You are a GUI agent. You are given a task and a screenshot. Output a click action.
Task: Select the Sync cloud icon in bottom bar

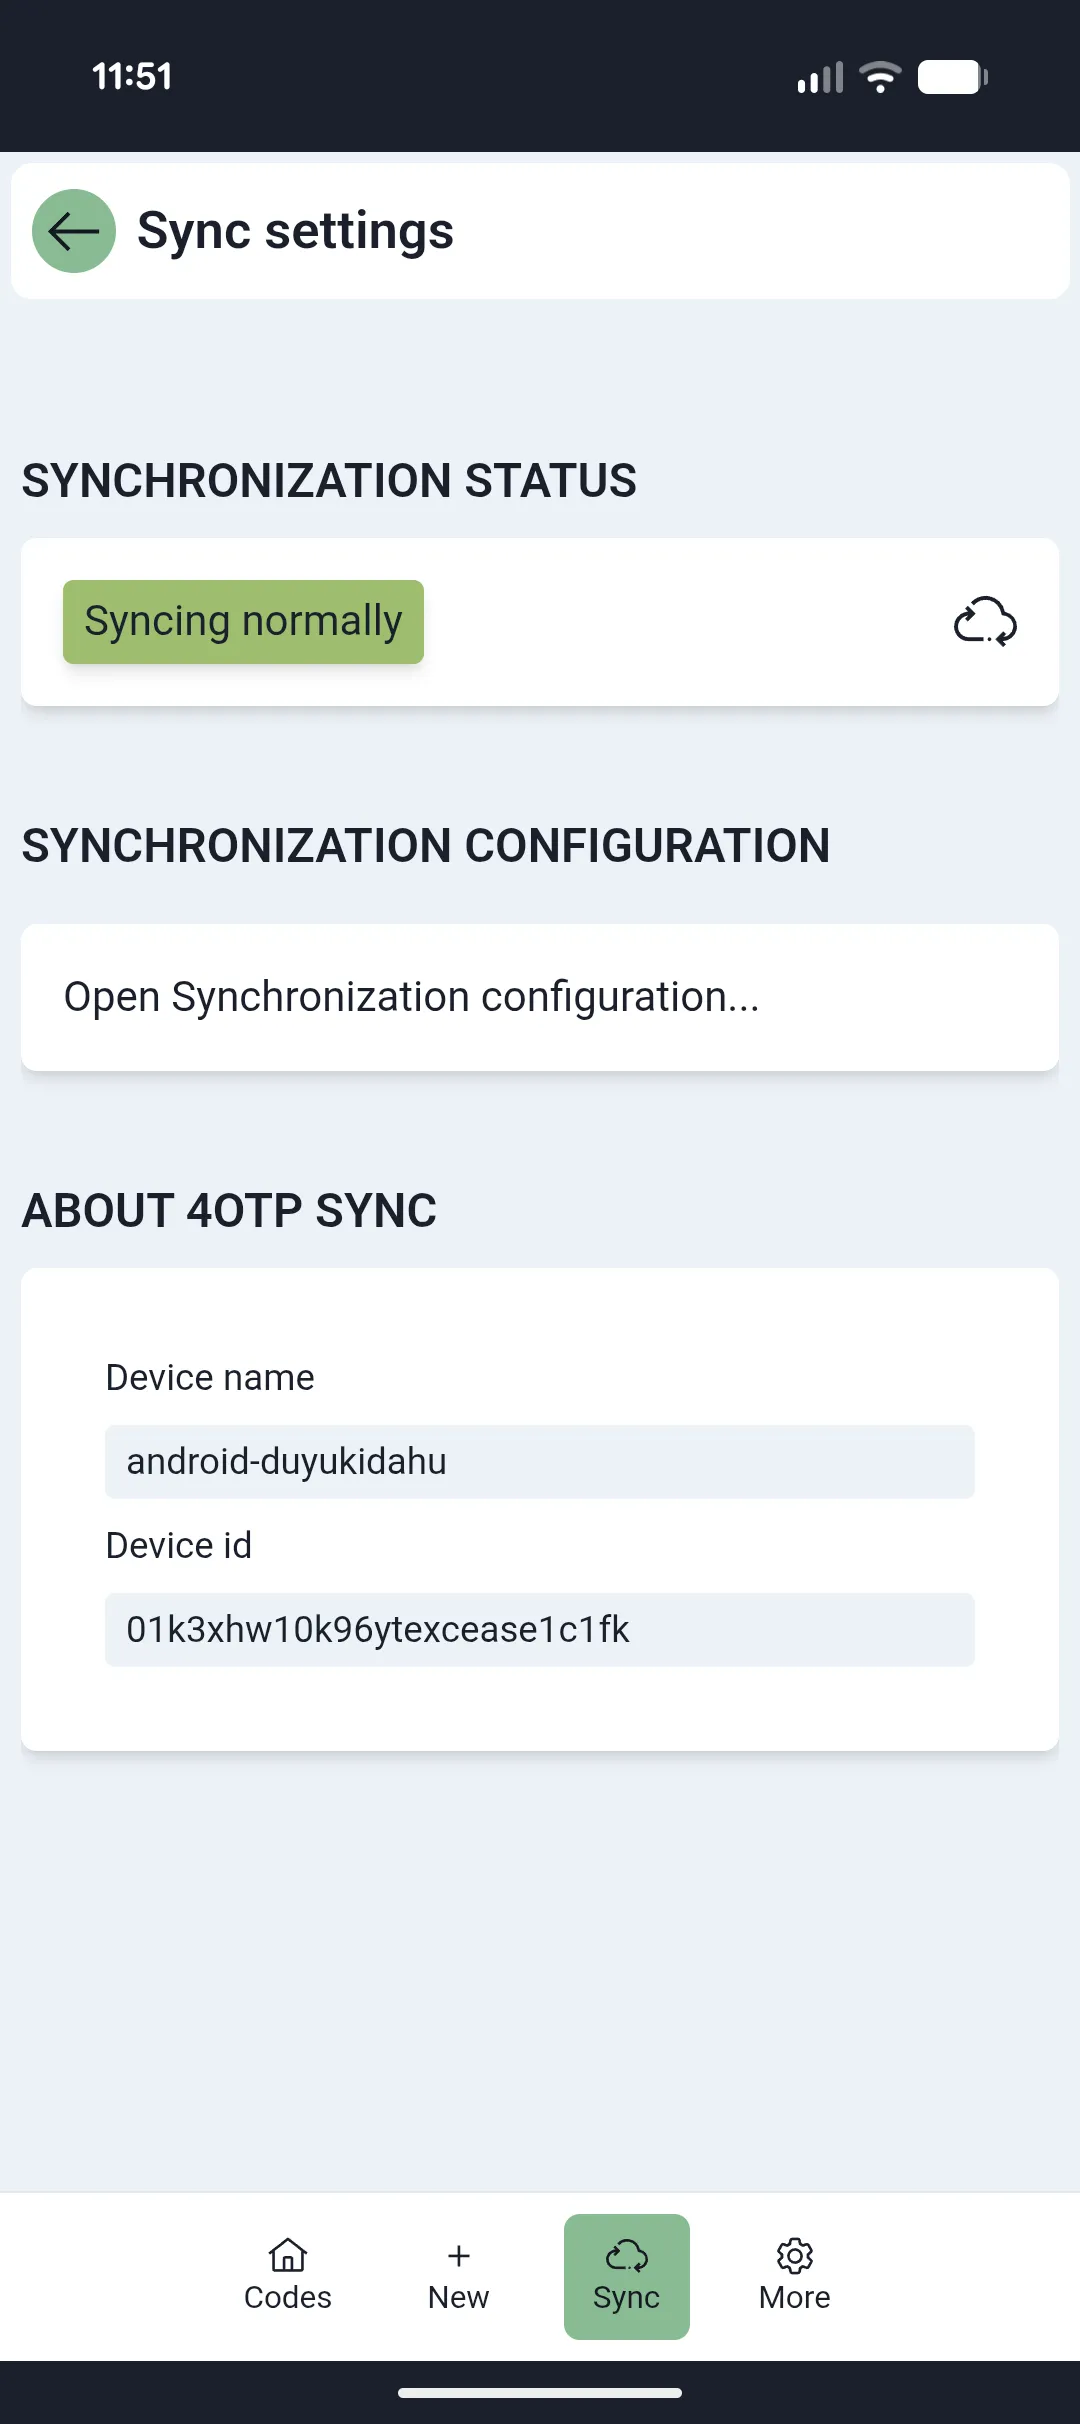coord(626,2256)
